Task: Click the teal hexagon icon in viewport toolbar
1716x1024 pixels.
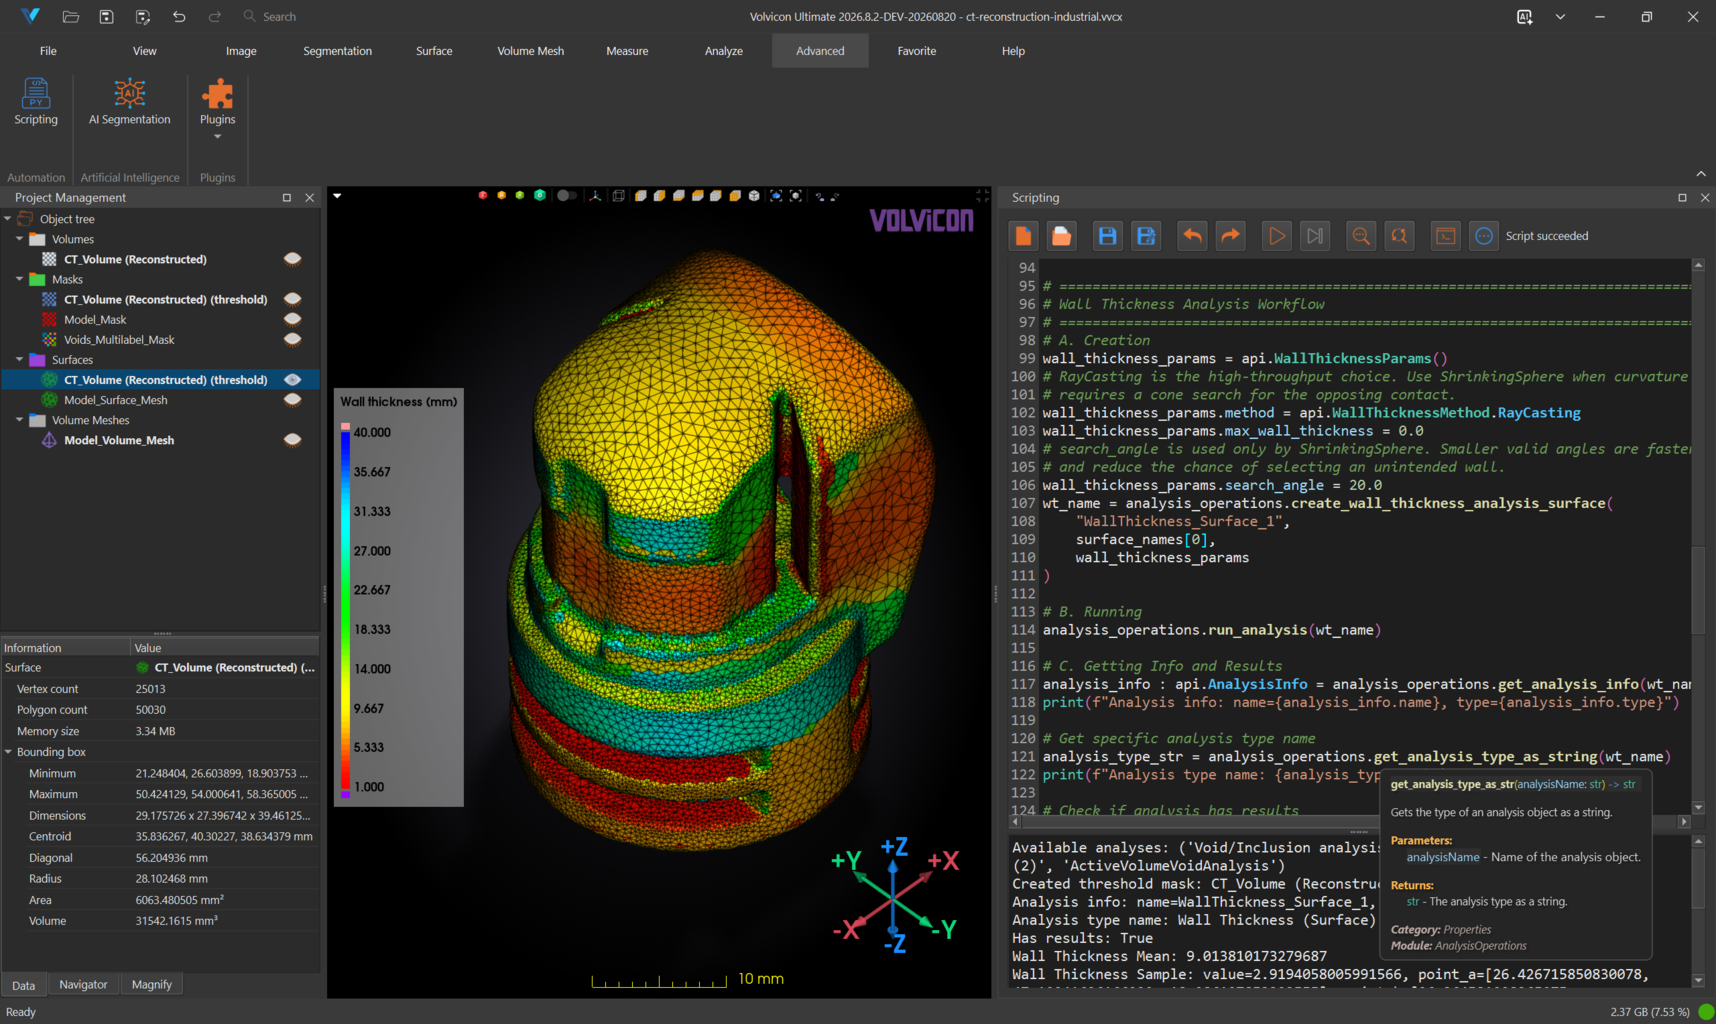Action: point(540,196)
